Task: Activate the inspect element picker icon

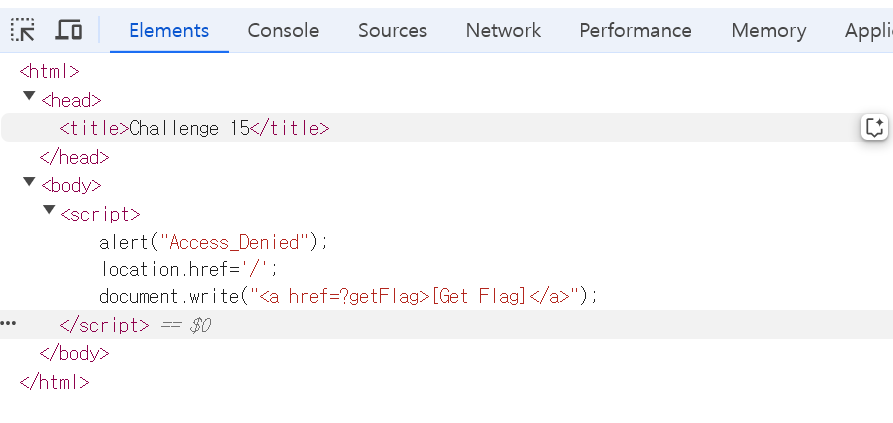Action: [x=23, y=30]
